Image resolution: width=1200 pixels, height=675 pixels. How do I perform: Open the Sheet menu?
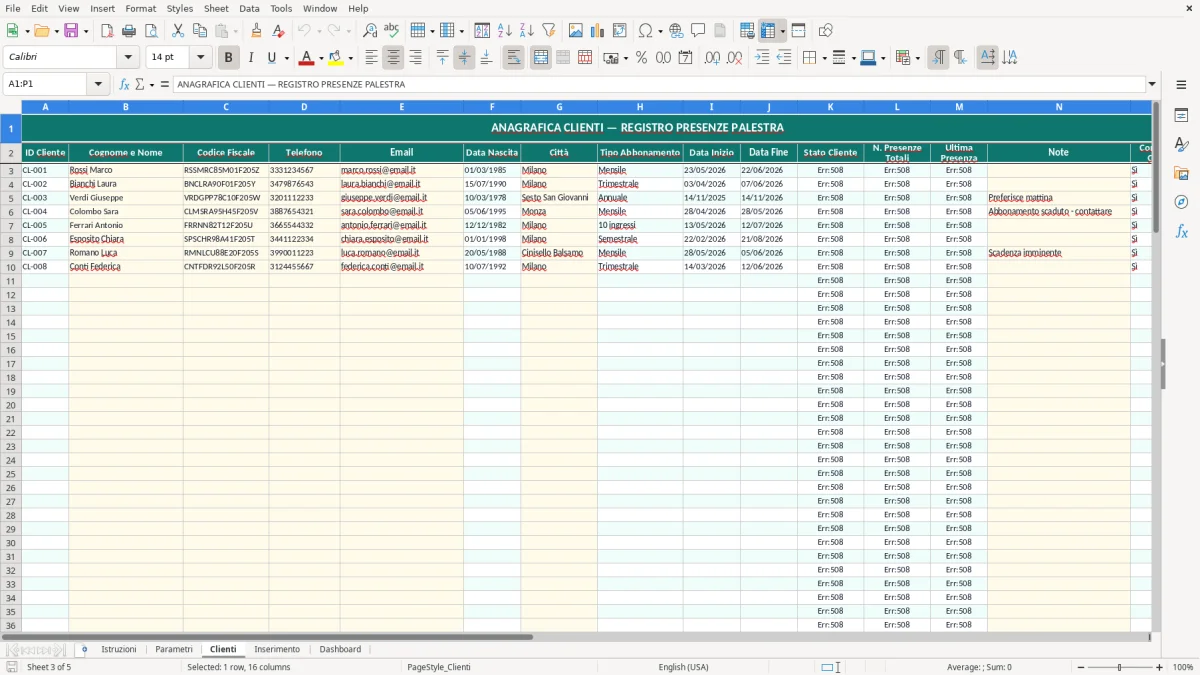[x=216, y=8]
